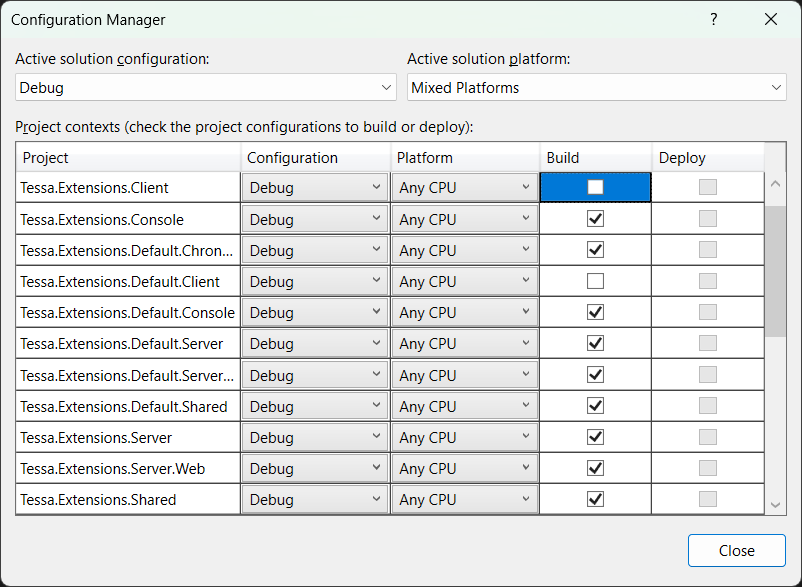Click the Build column header
The image size is (802, 587).
[x=595, y=158]
